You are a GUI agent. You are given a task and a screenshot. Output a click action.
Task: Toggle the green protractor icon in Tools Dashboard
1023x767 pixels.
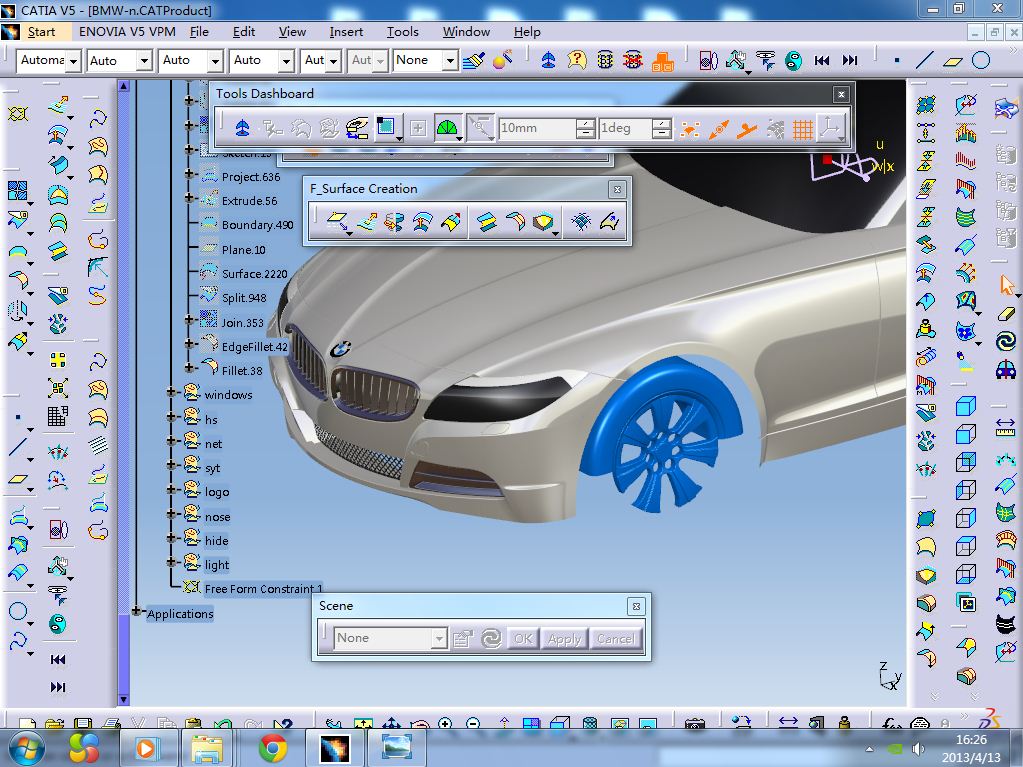(448, 128)
